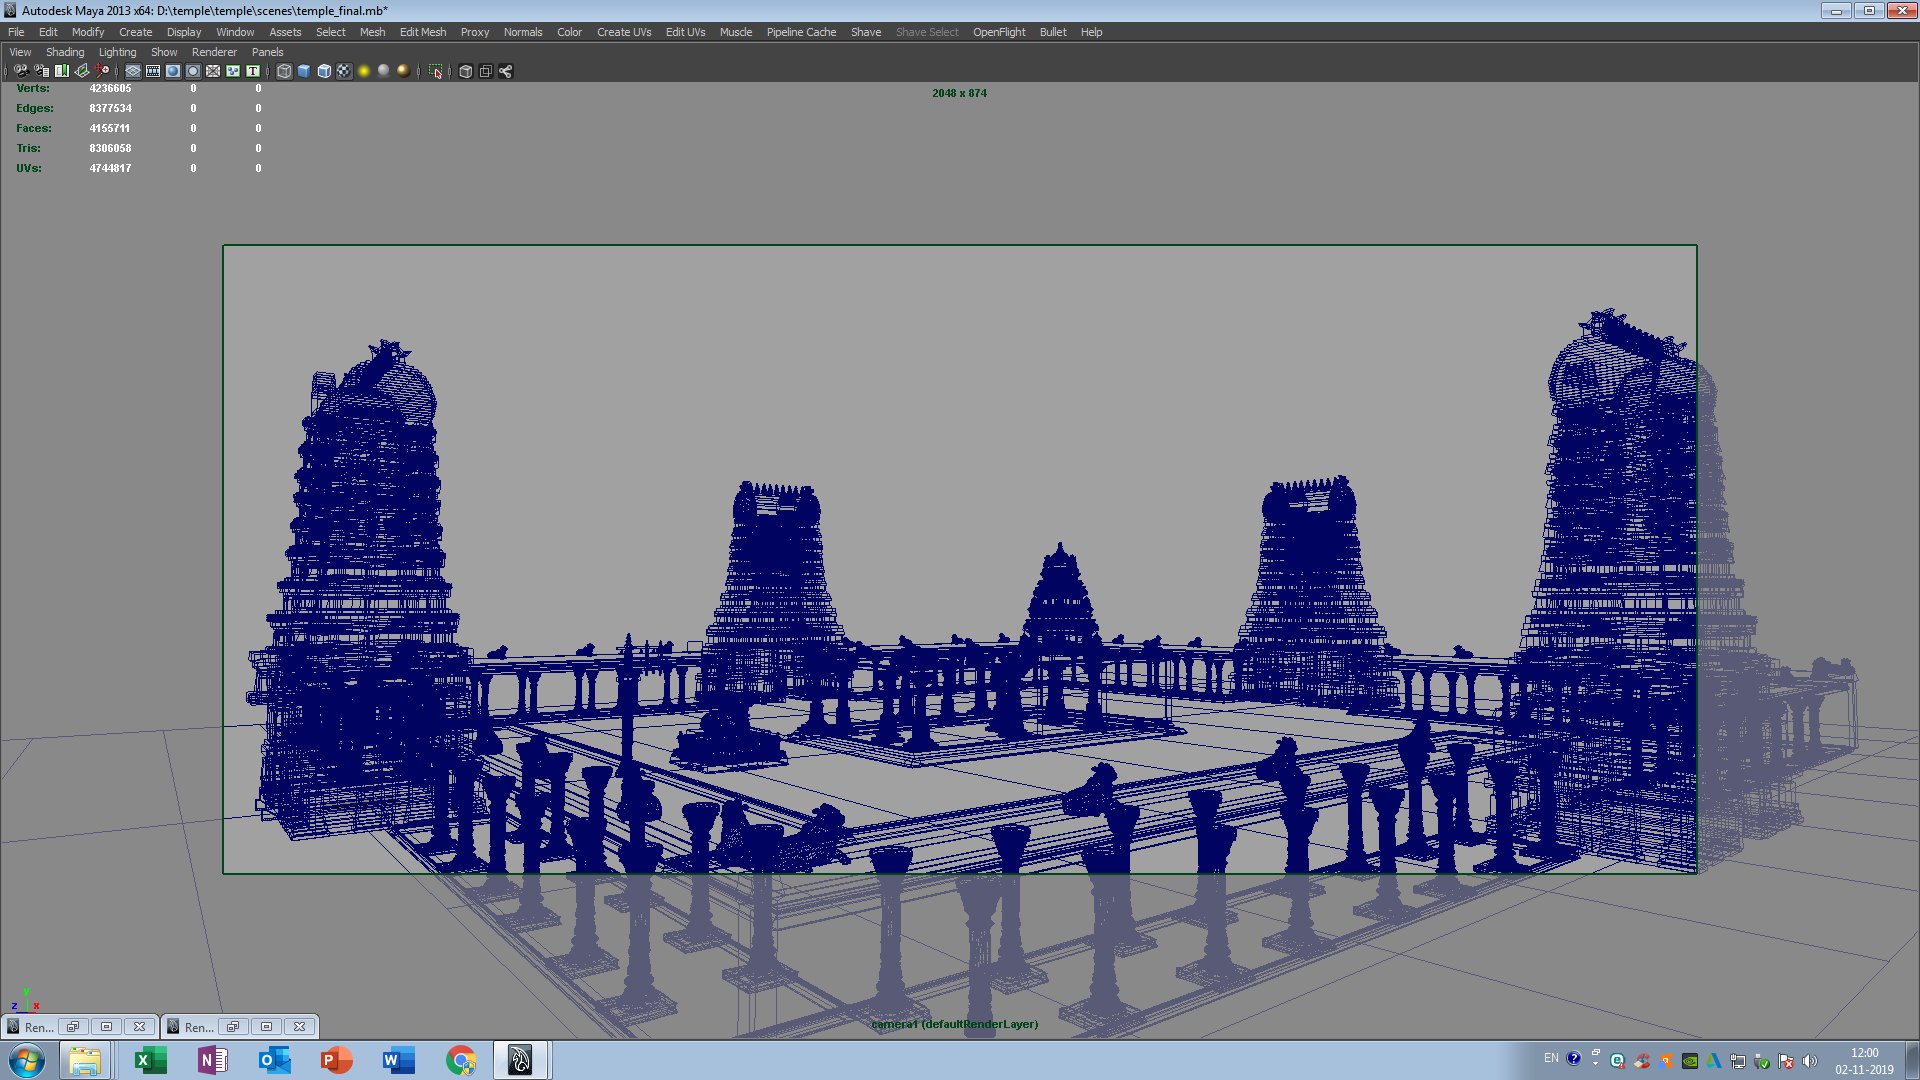Click the 2D Pan/Zoom icon
The width and height of the screenshot is (1920, 1080).
coord(102,71)
